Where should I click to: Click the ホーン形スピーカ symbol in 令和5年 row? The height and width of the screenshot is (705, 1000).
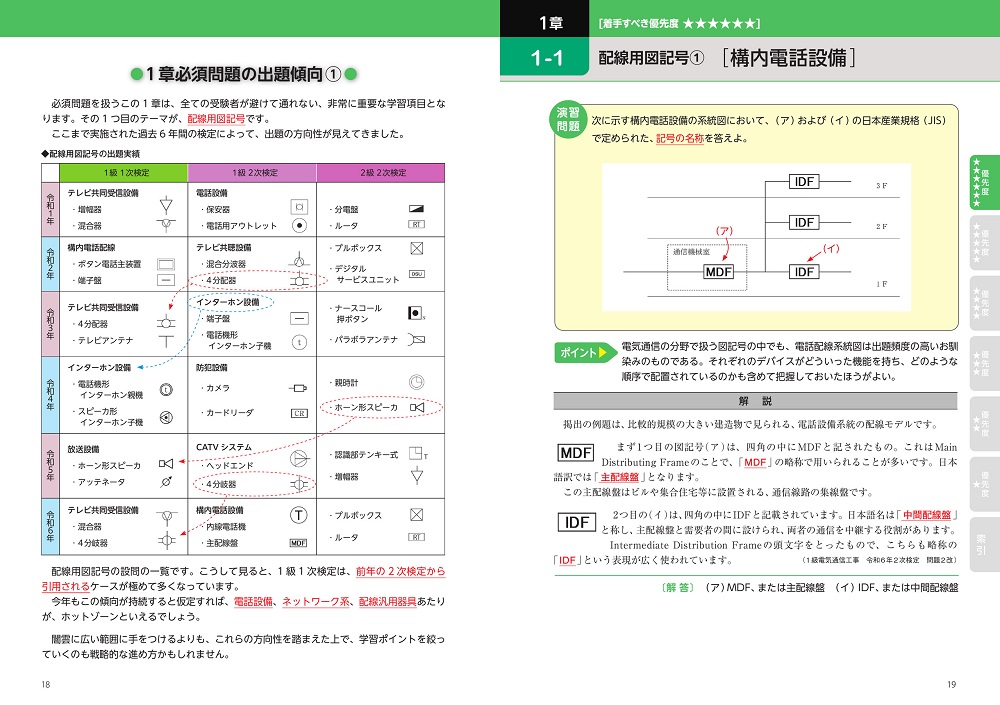click(x=166, y=464)
